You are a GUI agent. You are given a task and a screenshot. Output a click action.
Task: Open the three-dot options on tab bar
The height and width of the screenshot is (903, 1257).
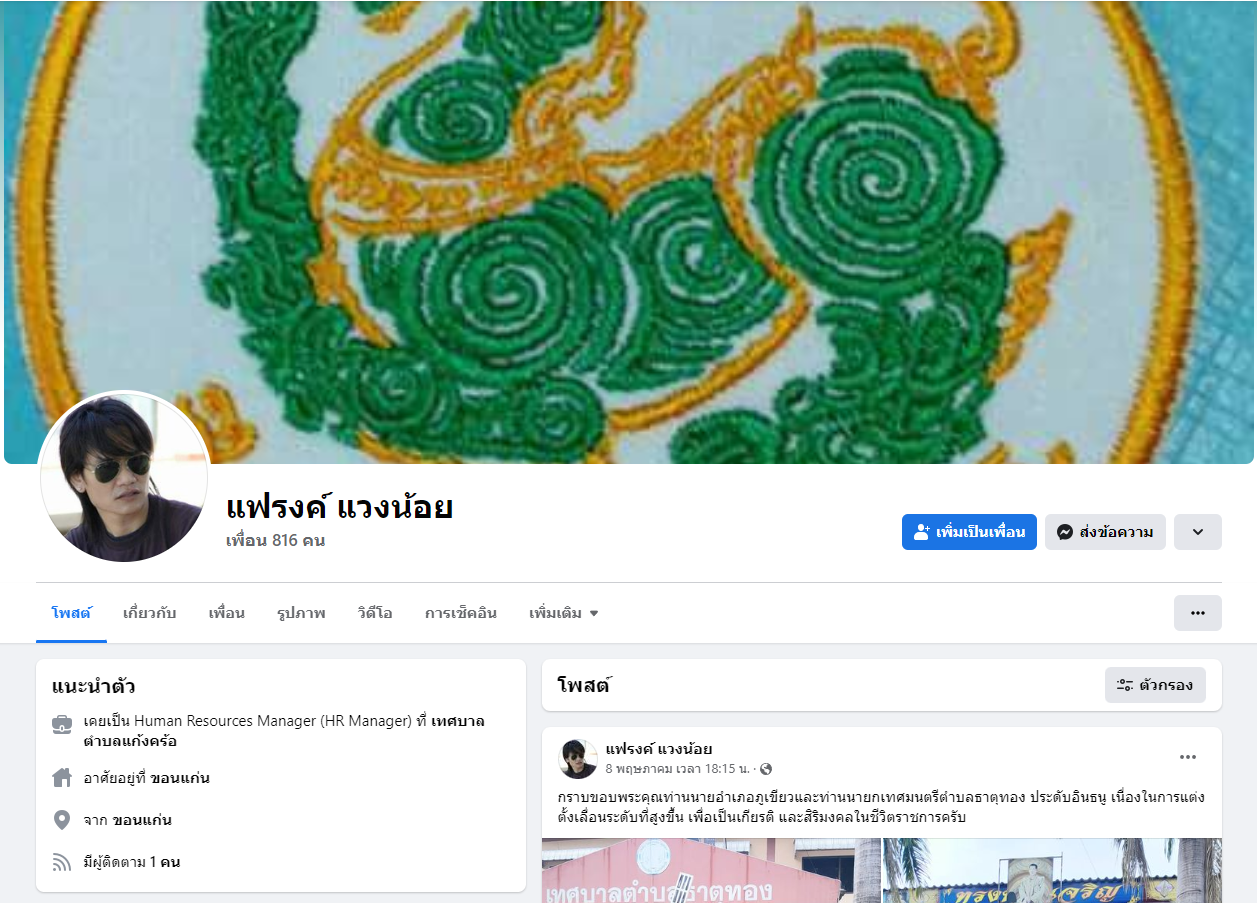pyautogui.click(x=1198, y=613)
